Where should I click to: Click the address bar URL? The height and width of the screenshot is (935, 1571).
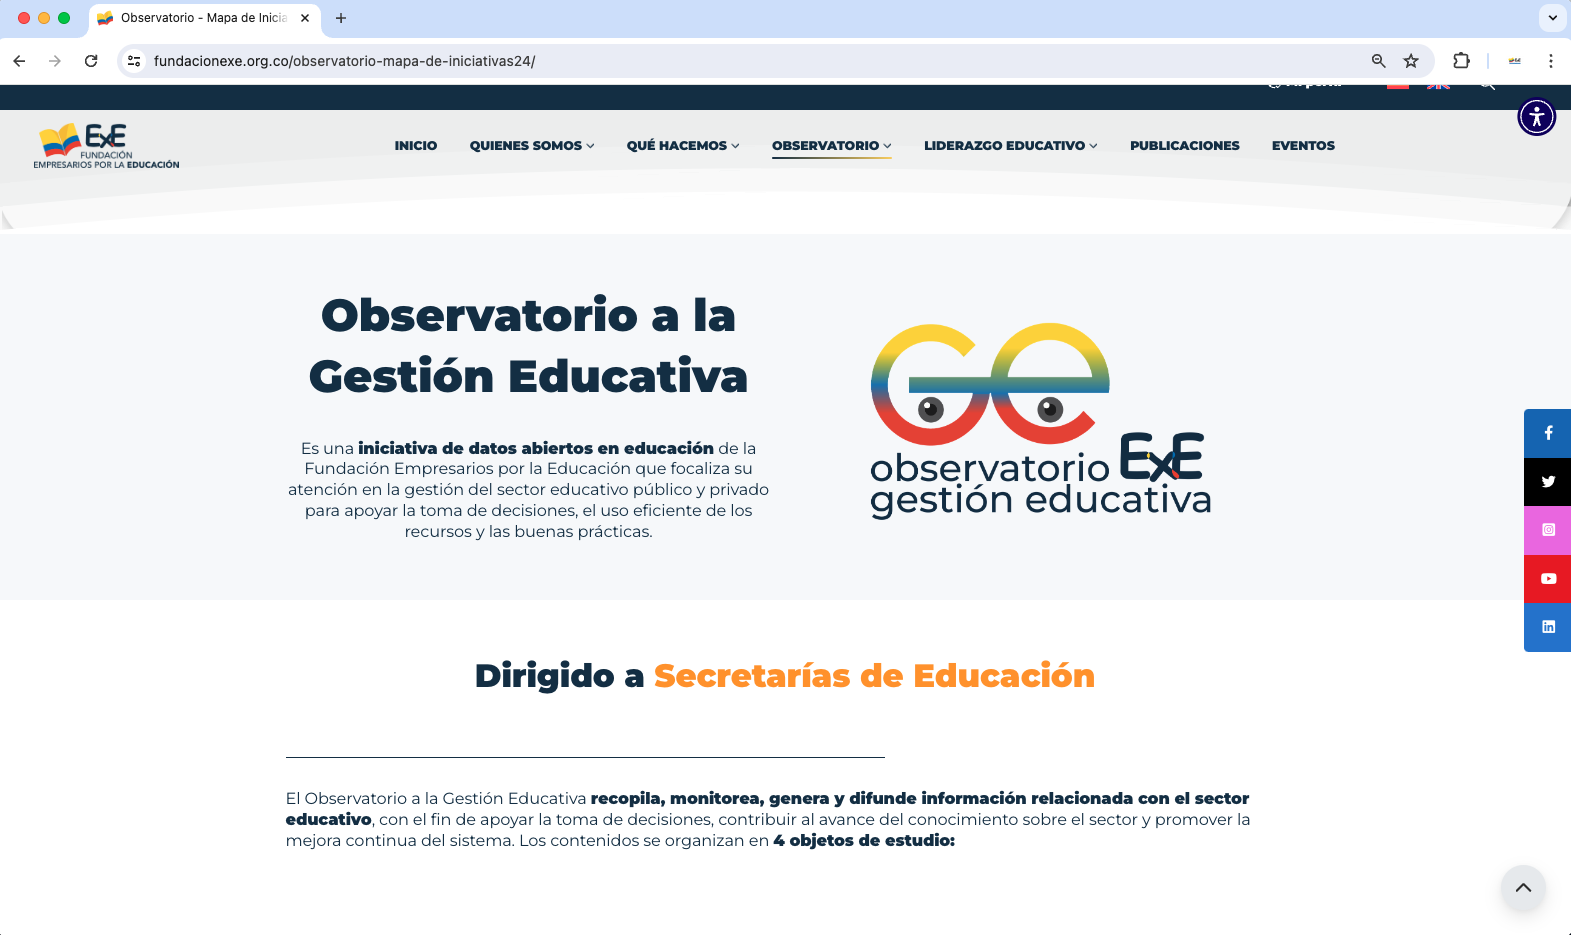click(345, 61)
